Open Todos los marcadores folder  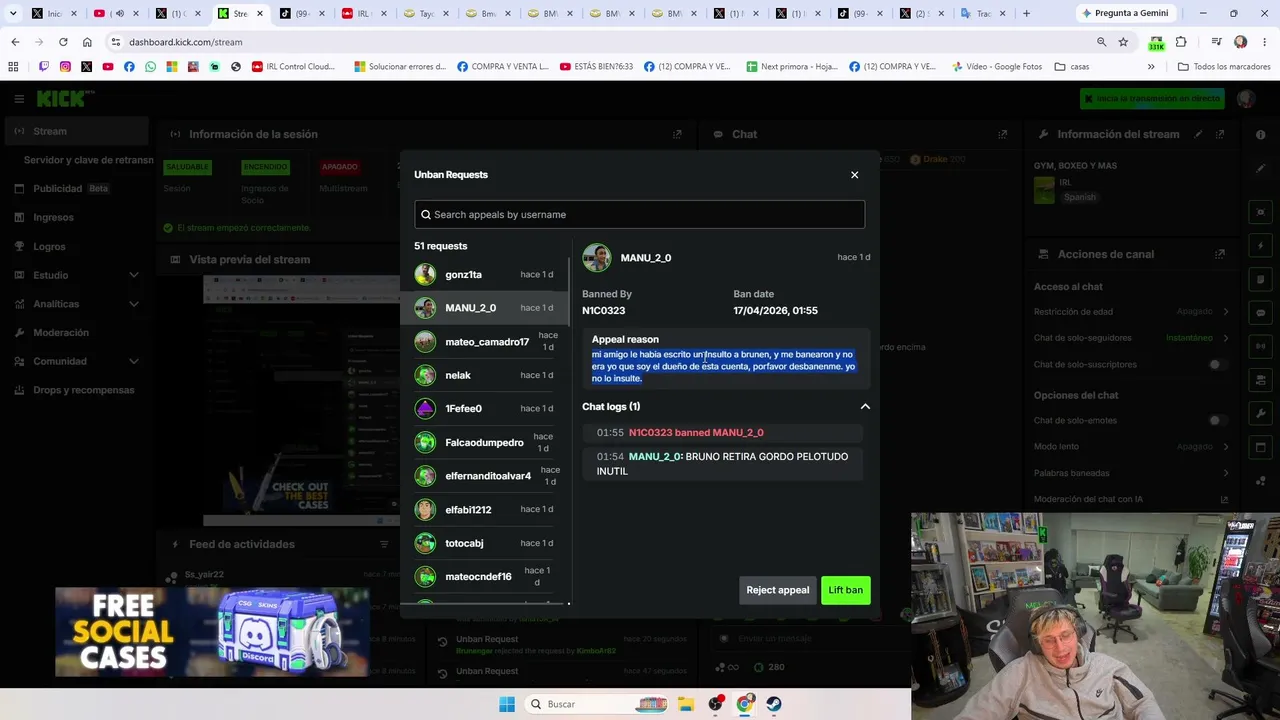click(1224, 67)
